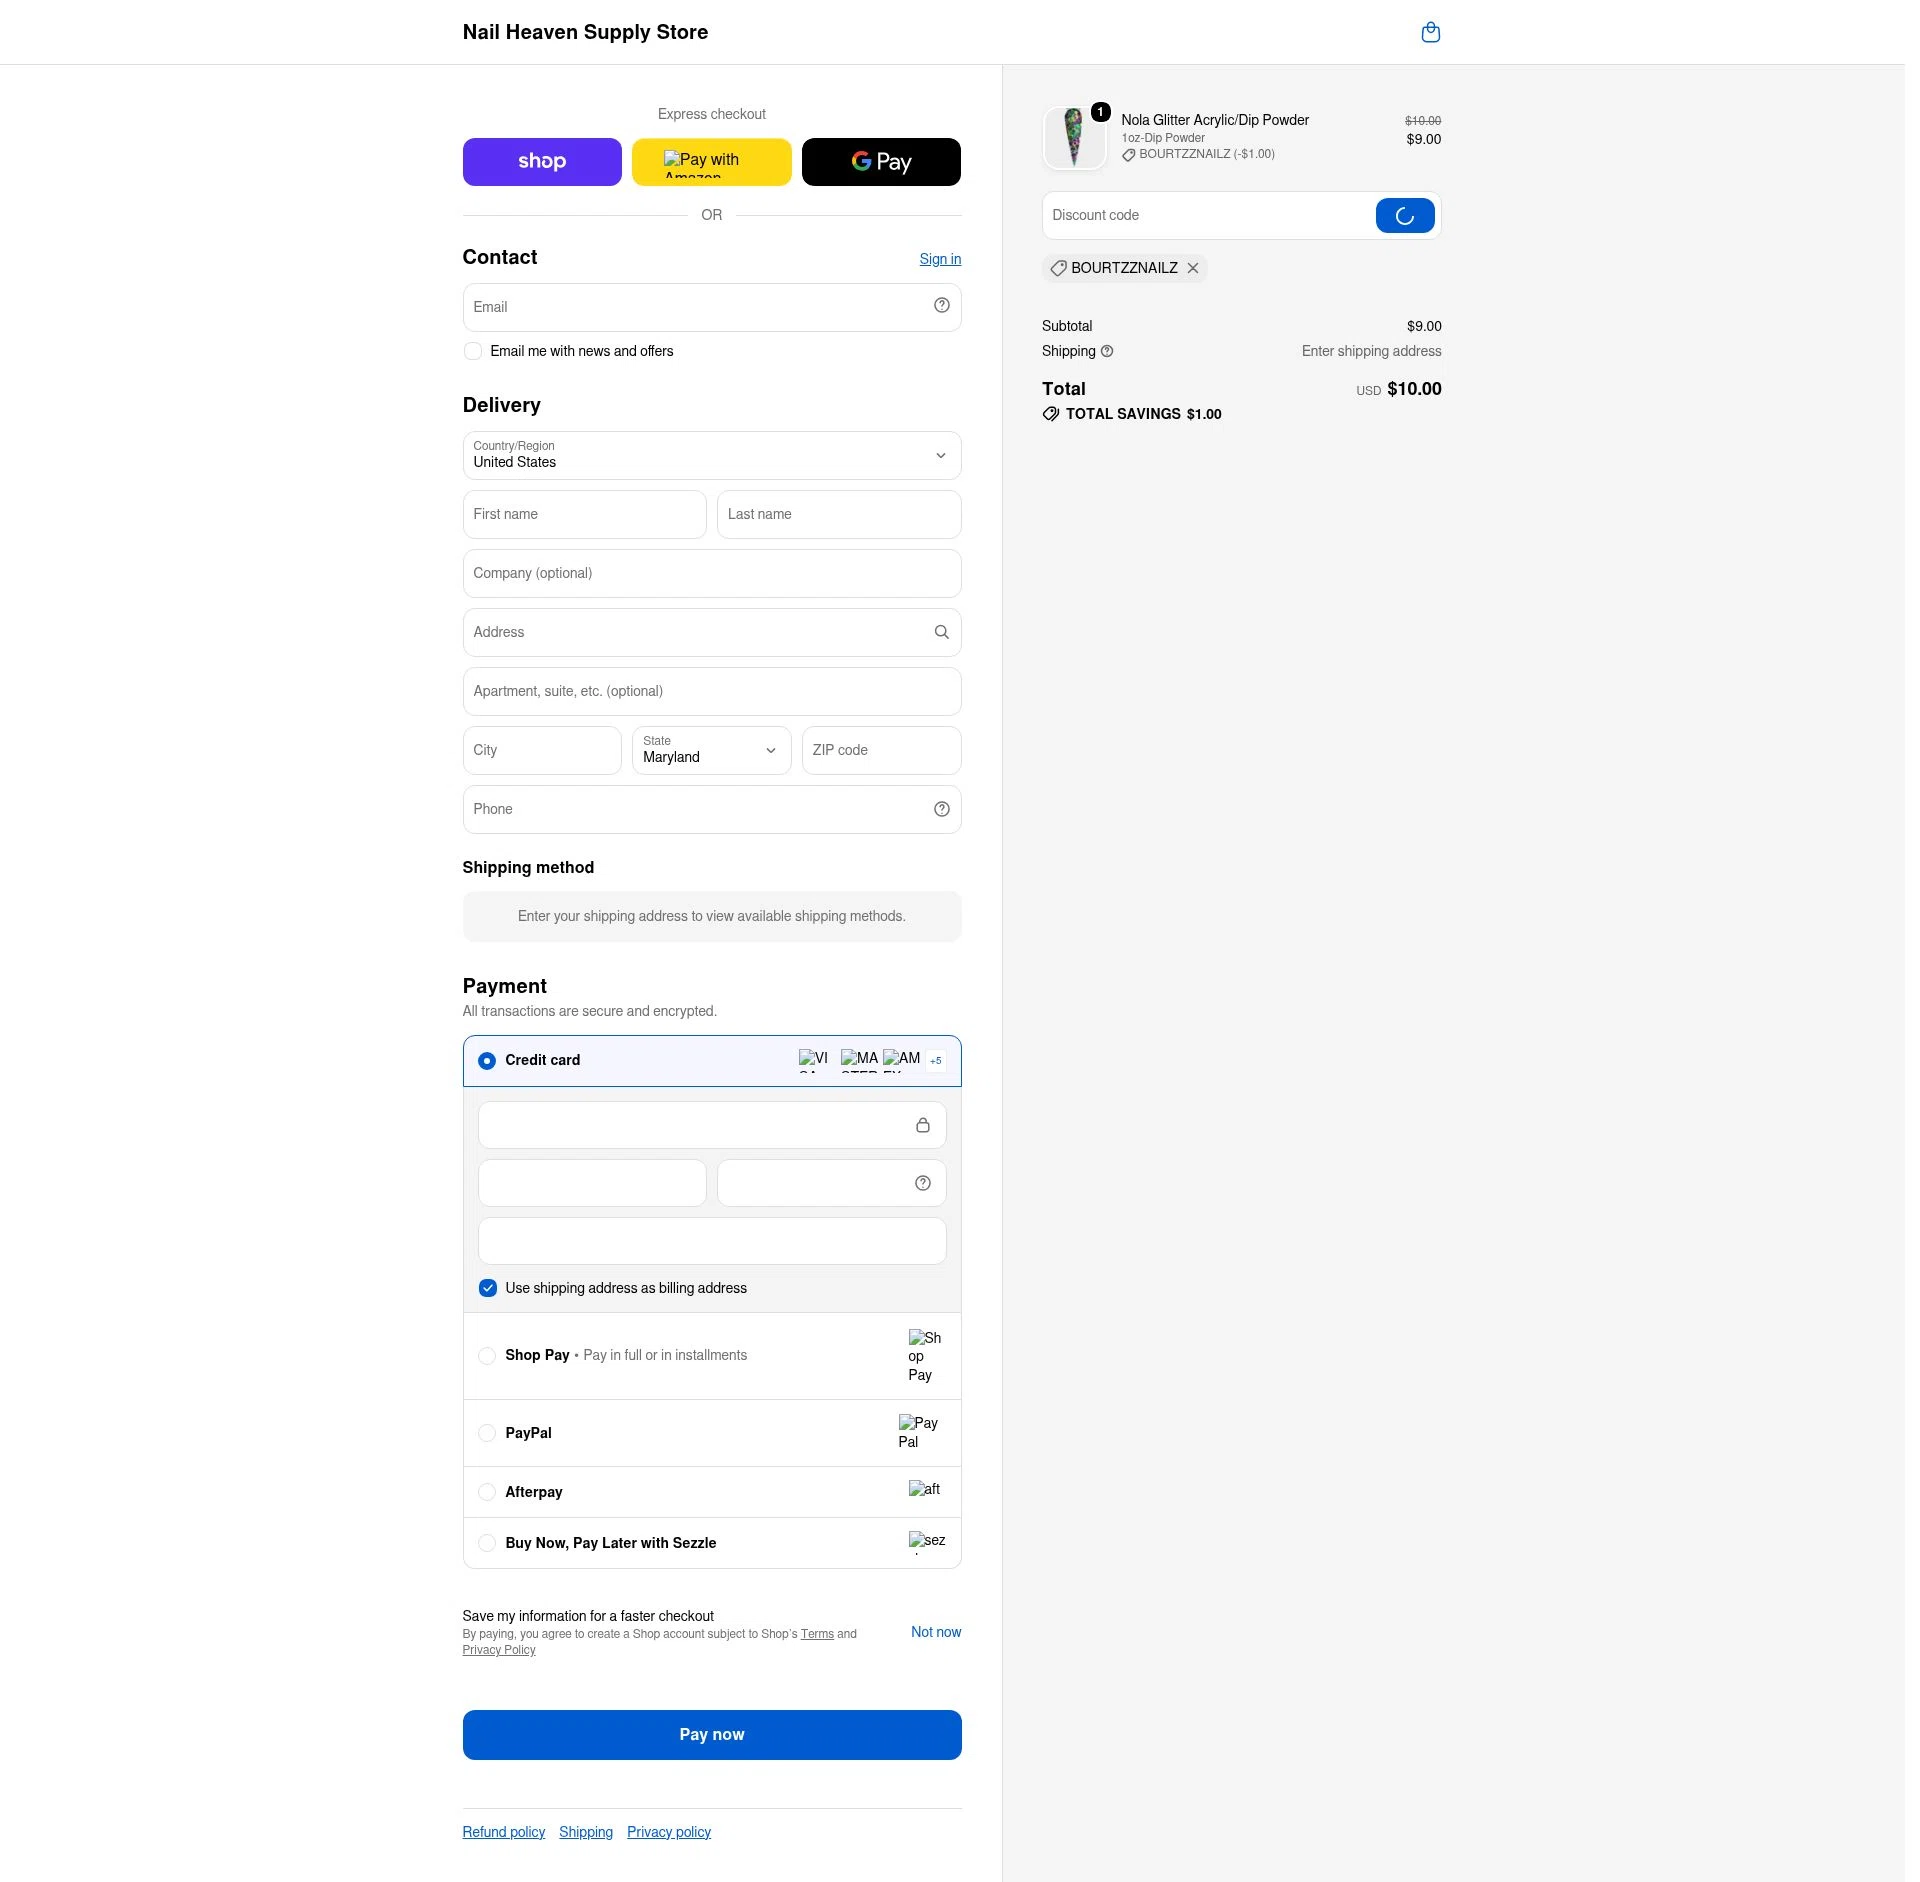Click the card number lock icon
This screenshot has height=1882, width=1920.
922,1125
